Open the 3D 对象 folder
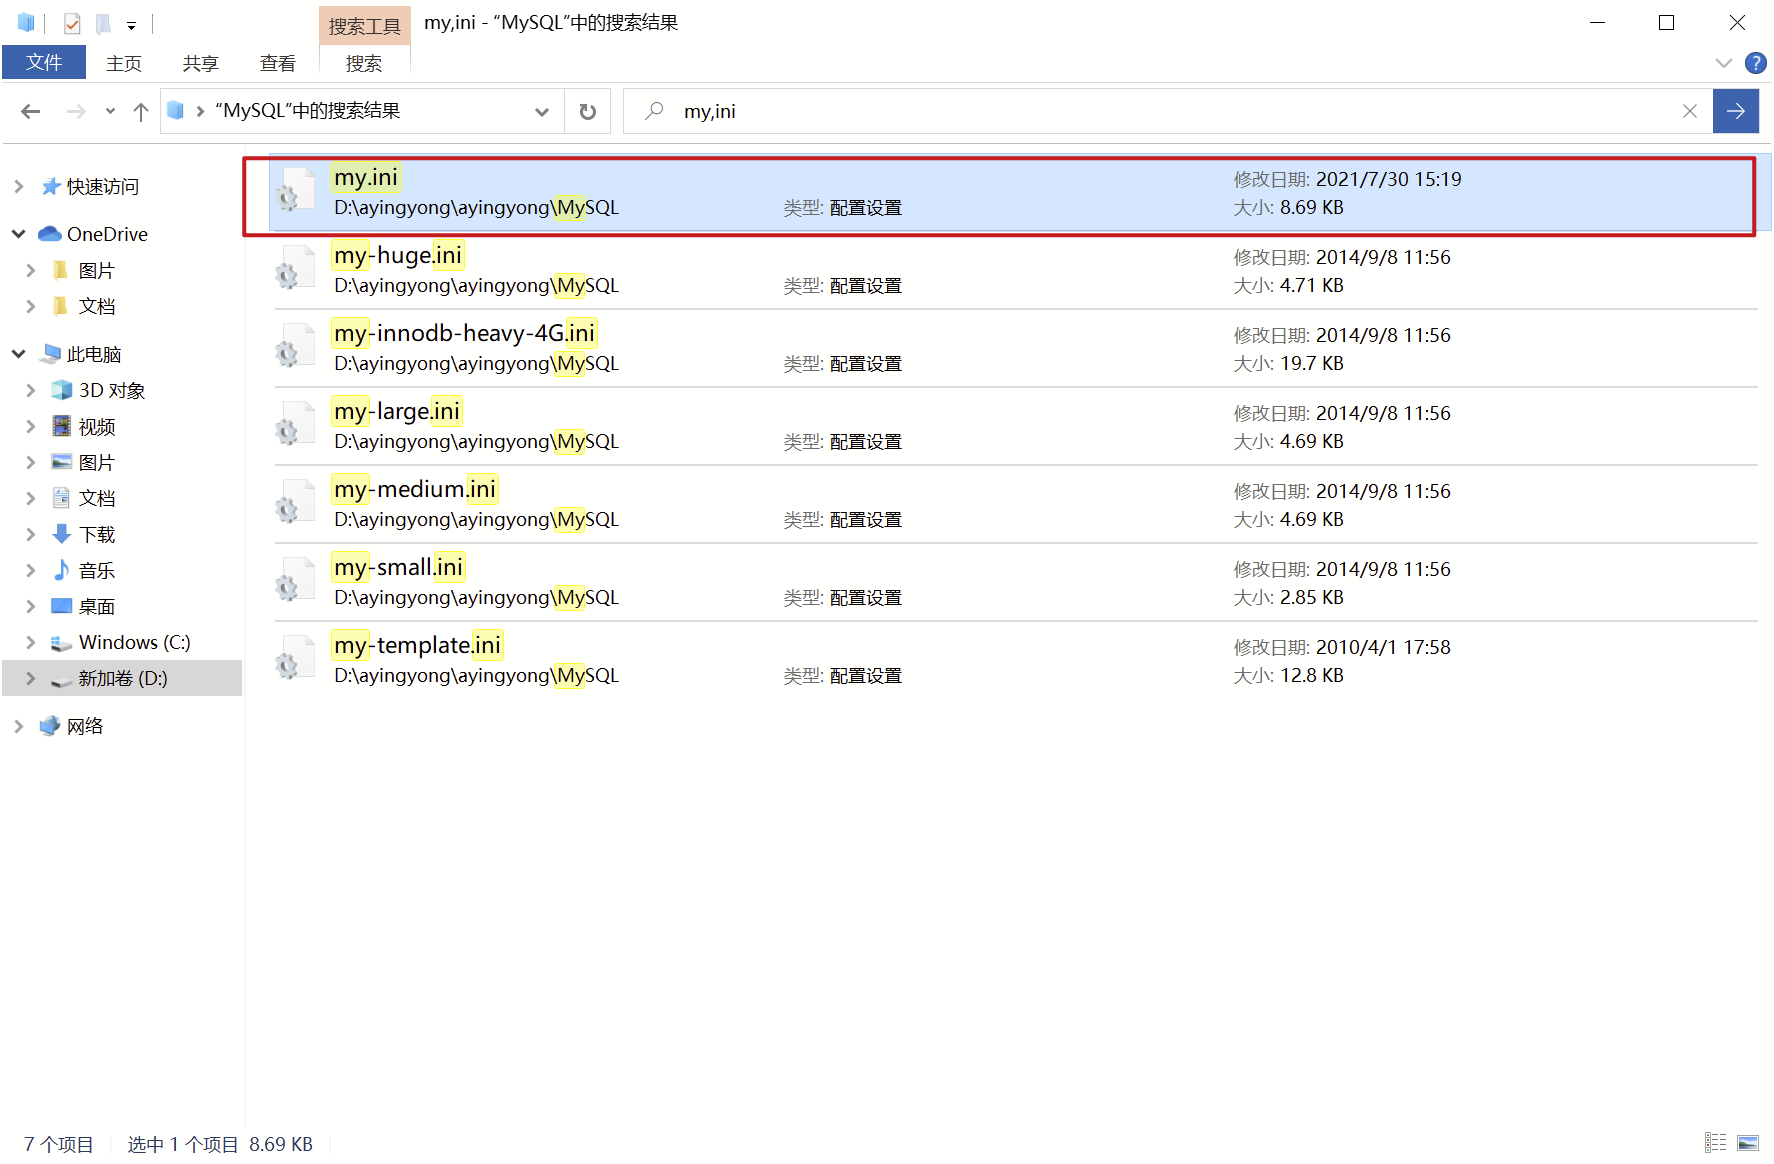 (112, 390)
